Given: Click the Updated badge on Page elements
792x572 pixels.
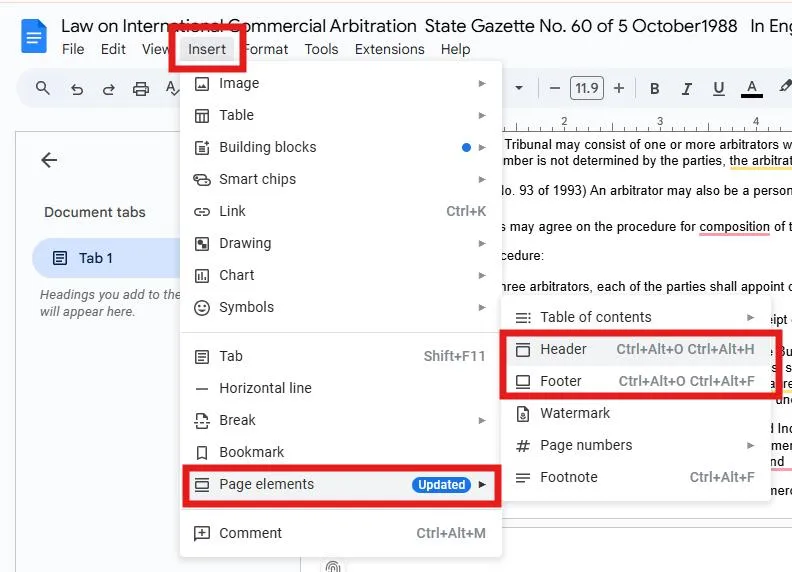Looking at the screenshot, I should [x=441, y=485].
